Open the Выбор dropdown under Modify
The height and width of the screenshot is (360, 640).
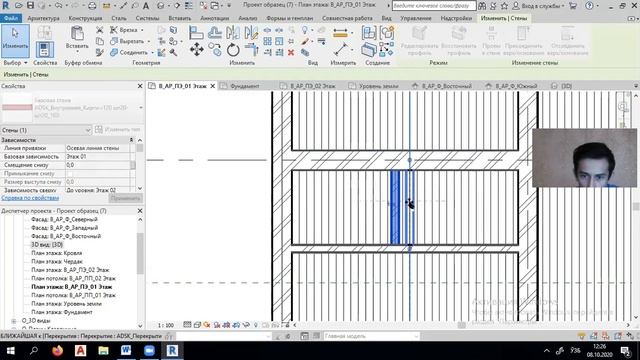(x=15, y=63)
